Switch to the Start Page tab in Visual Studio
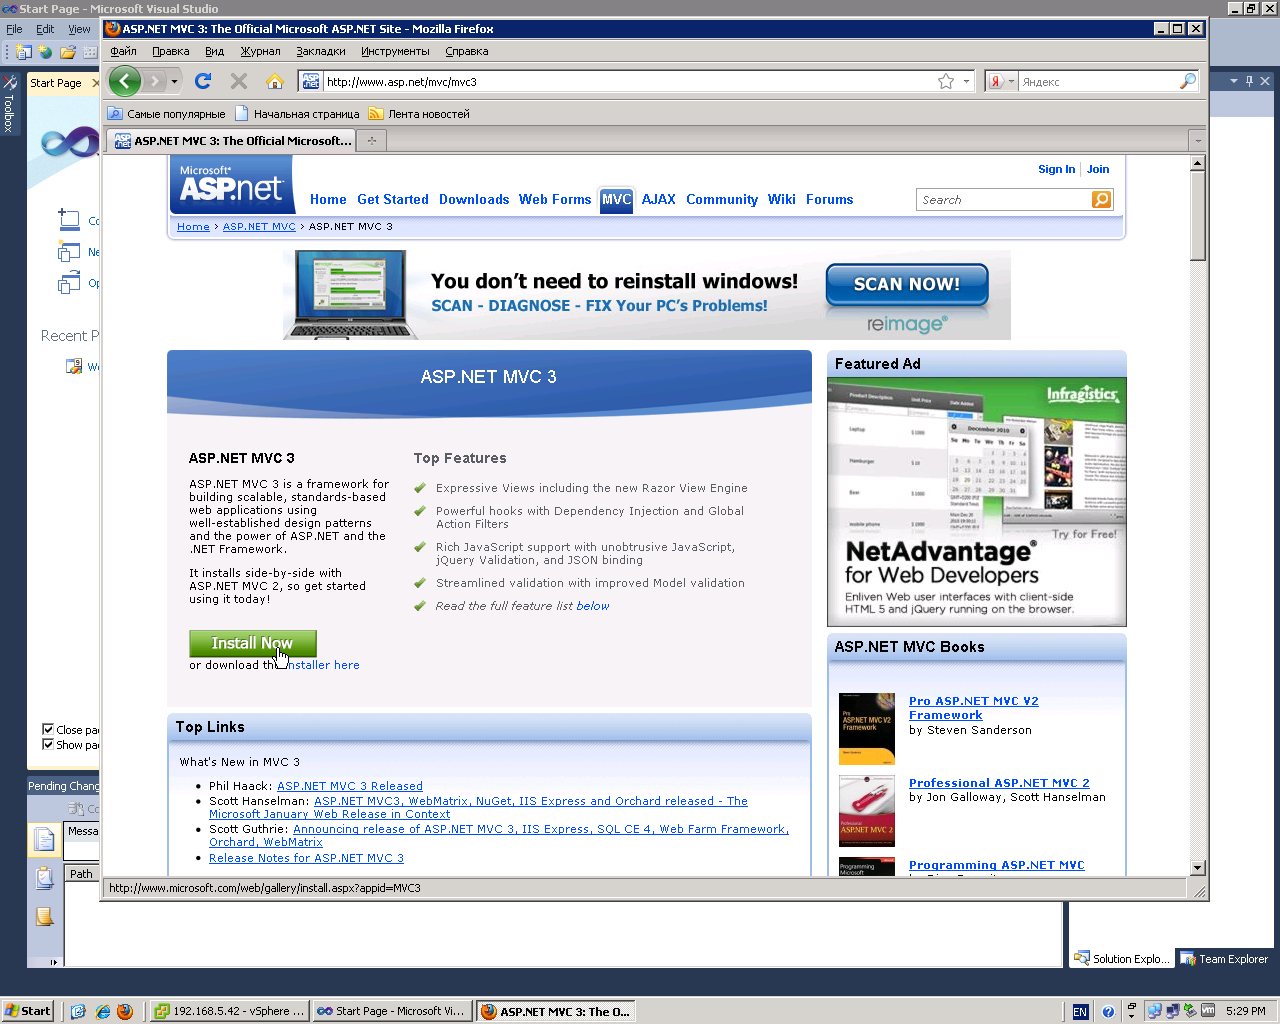Image resolution: width=1280 pixels, height=1024 pixels. 56,83
